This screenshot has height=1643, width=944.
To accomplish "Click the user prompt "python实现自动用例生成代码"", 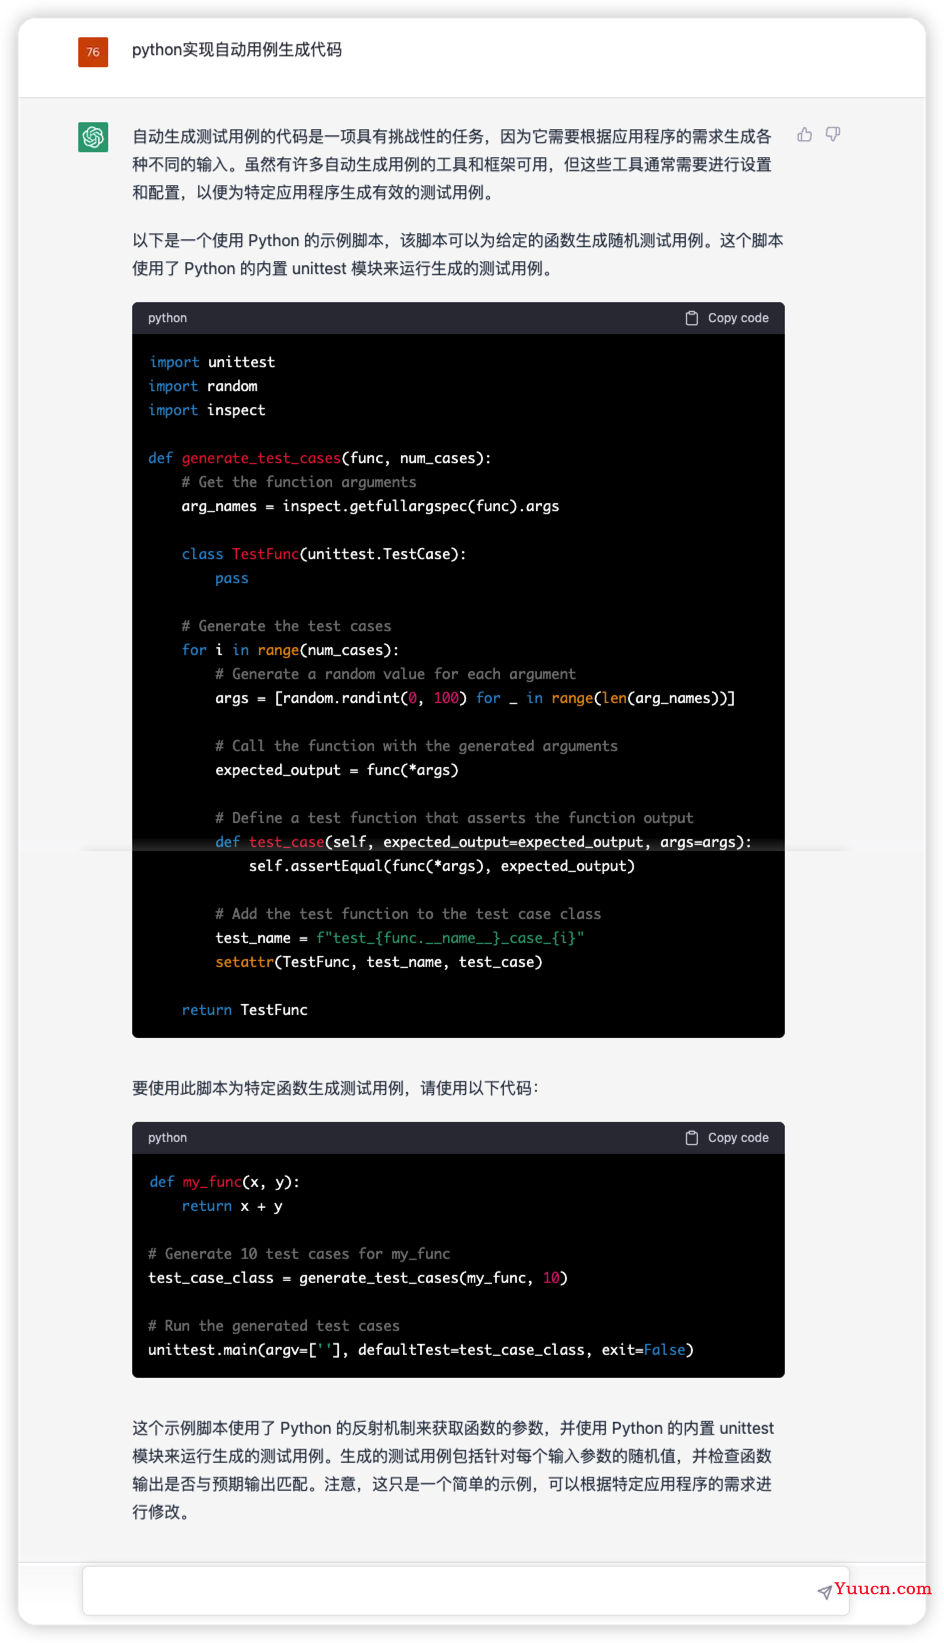I will pyautogui.click(x=237, y=50).
